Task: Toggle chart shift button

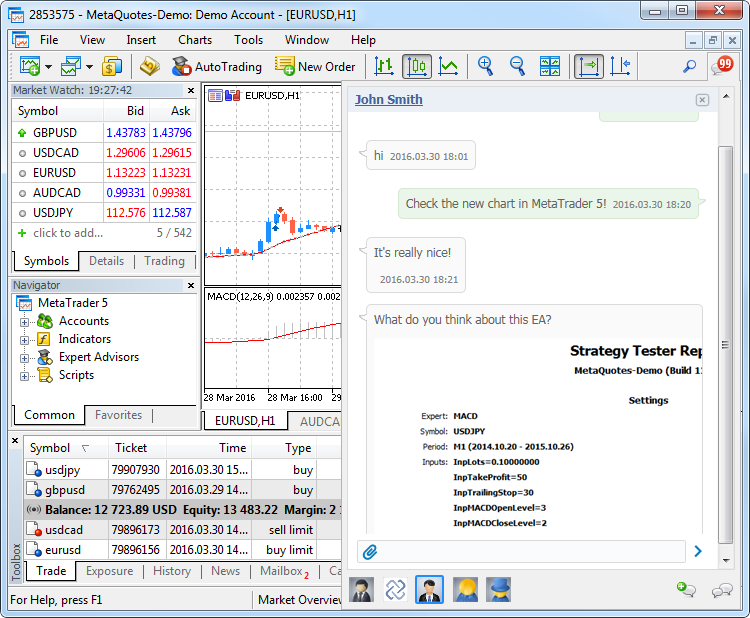Action: (x=620, y=67)
